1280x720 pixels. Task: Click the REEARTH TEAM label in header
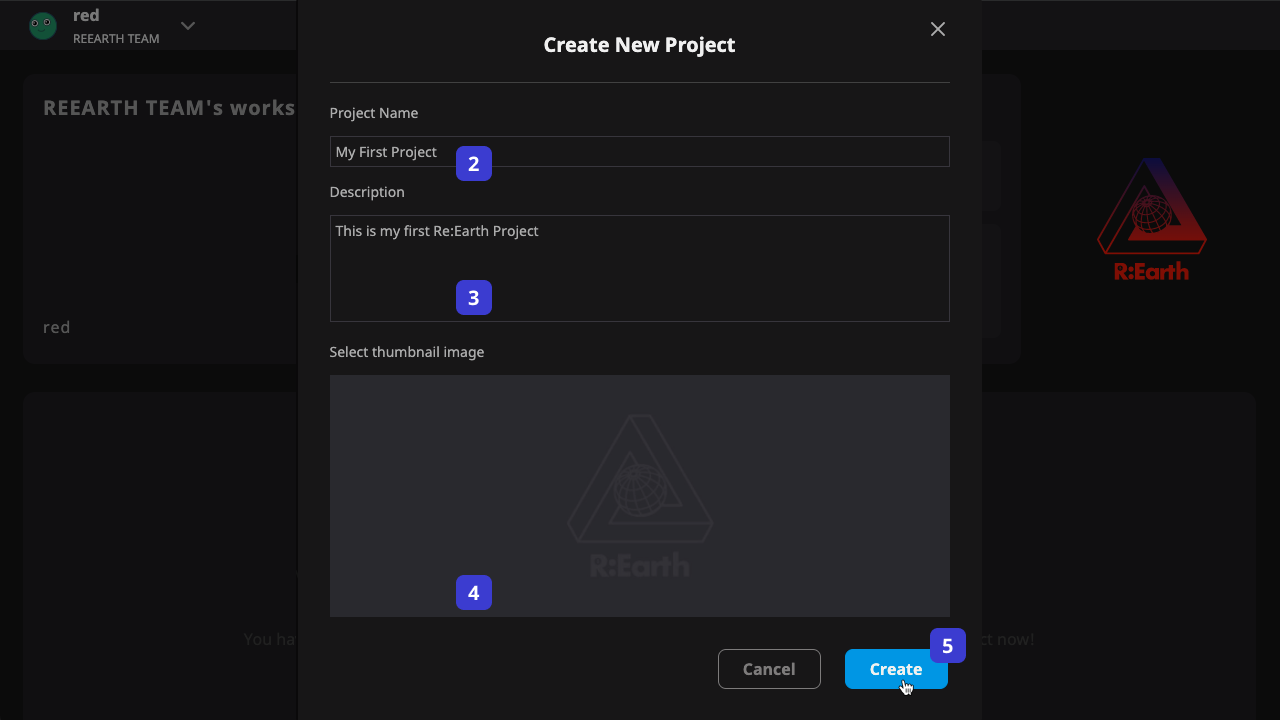pos(116,38)
